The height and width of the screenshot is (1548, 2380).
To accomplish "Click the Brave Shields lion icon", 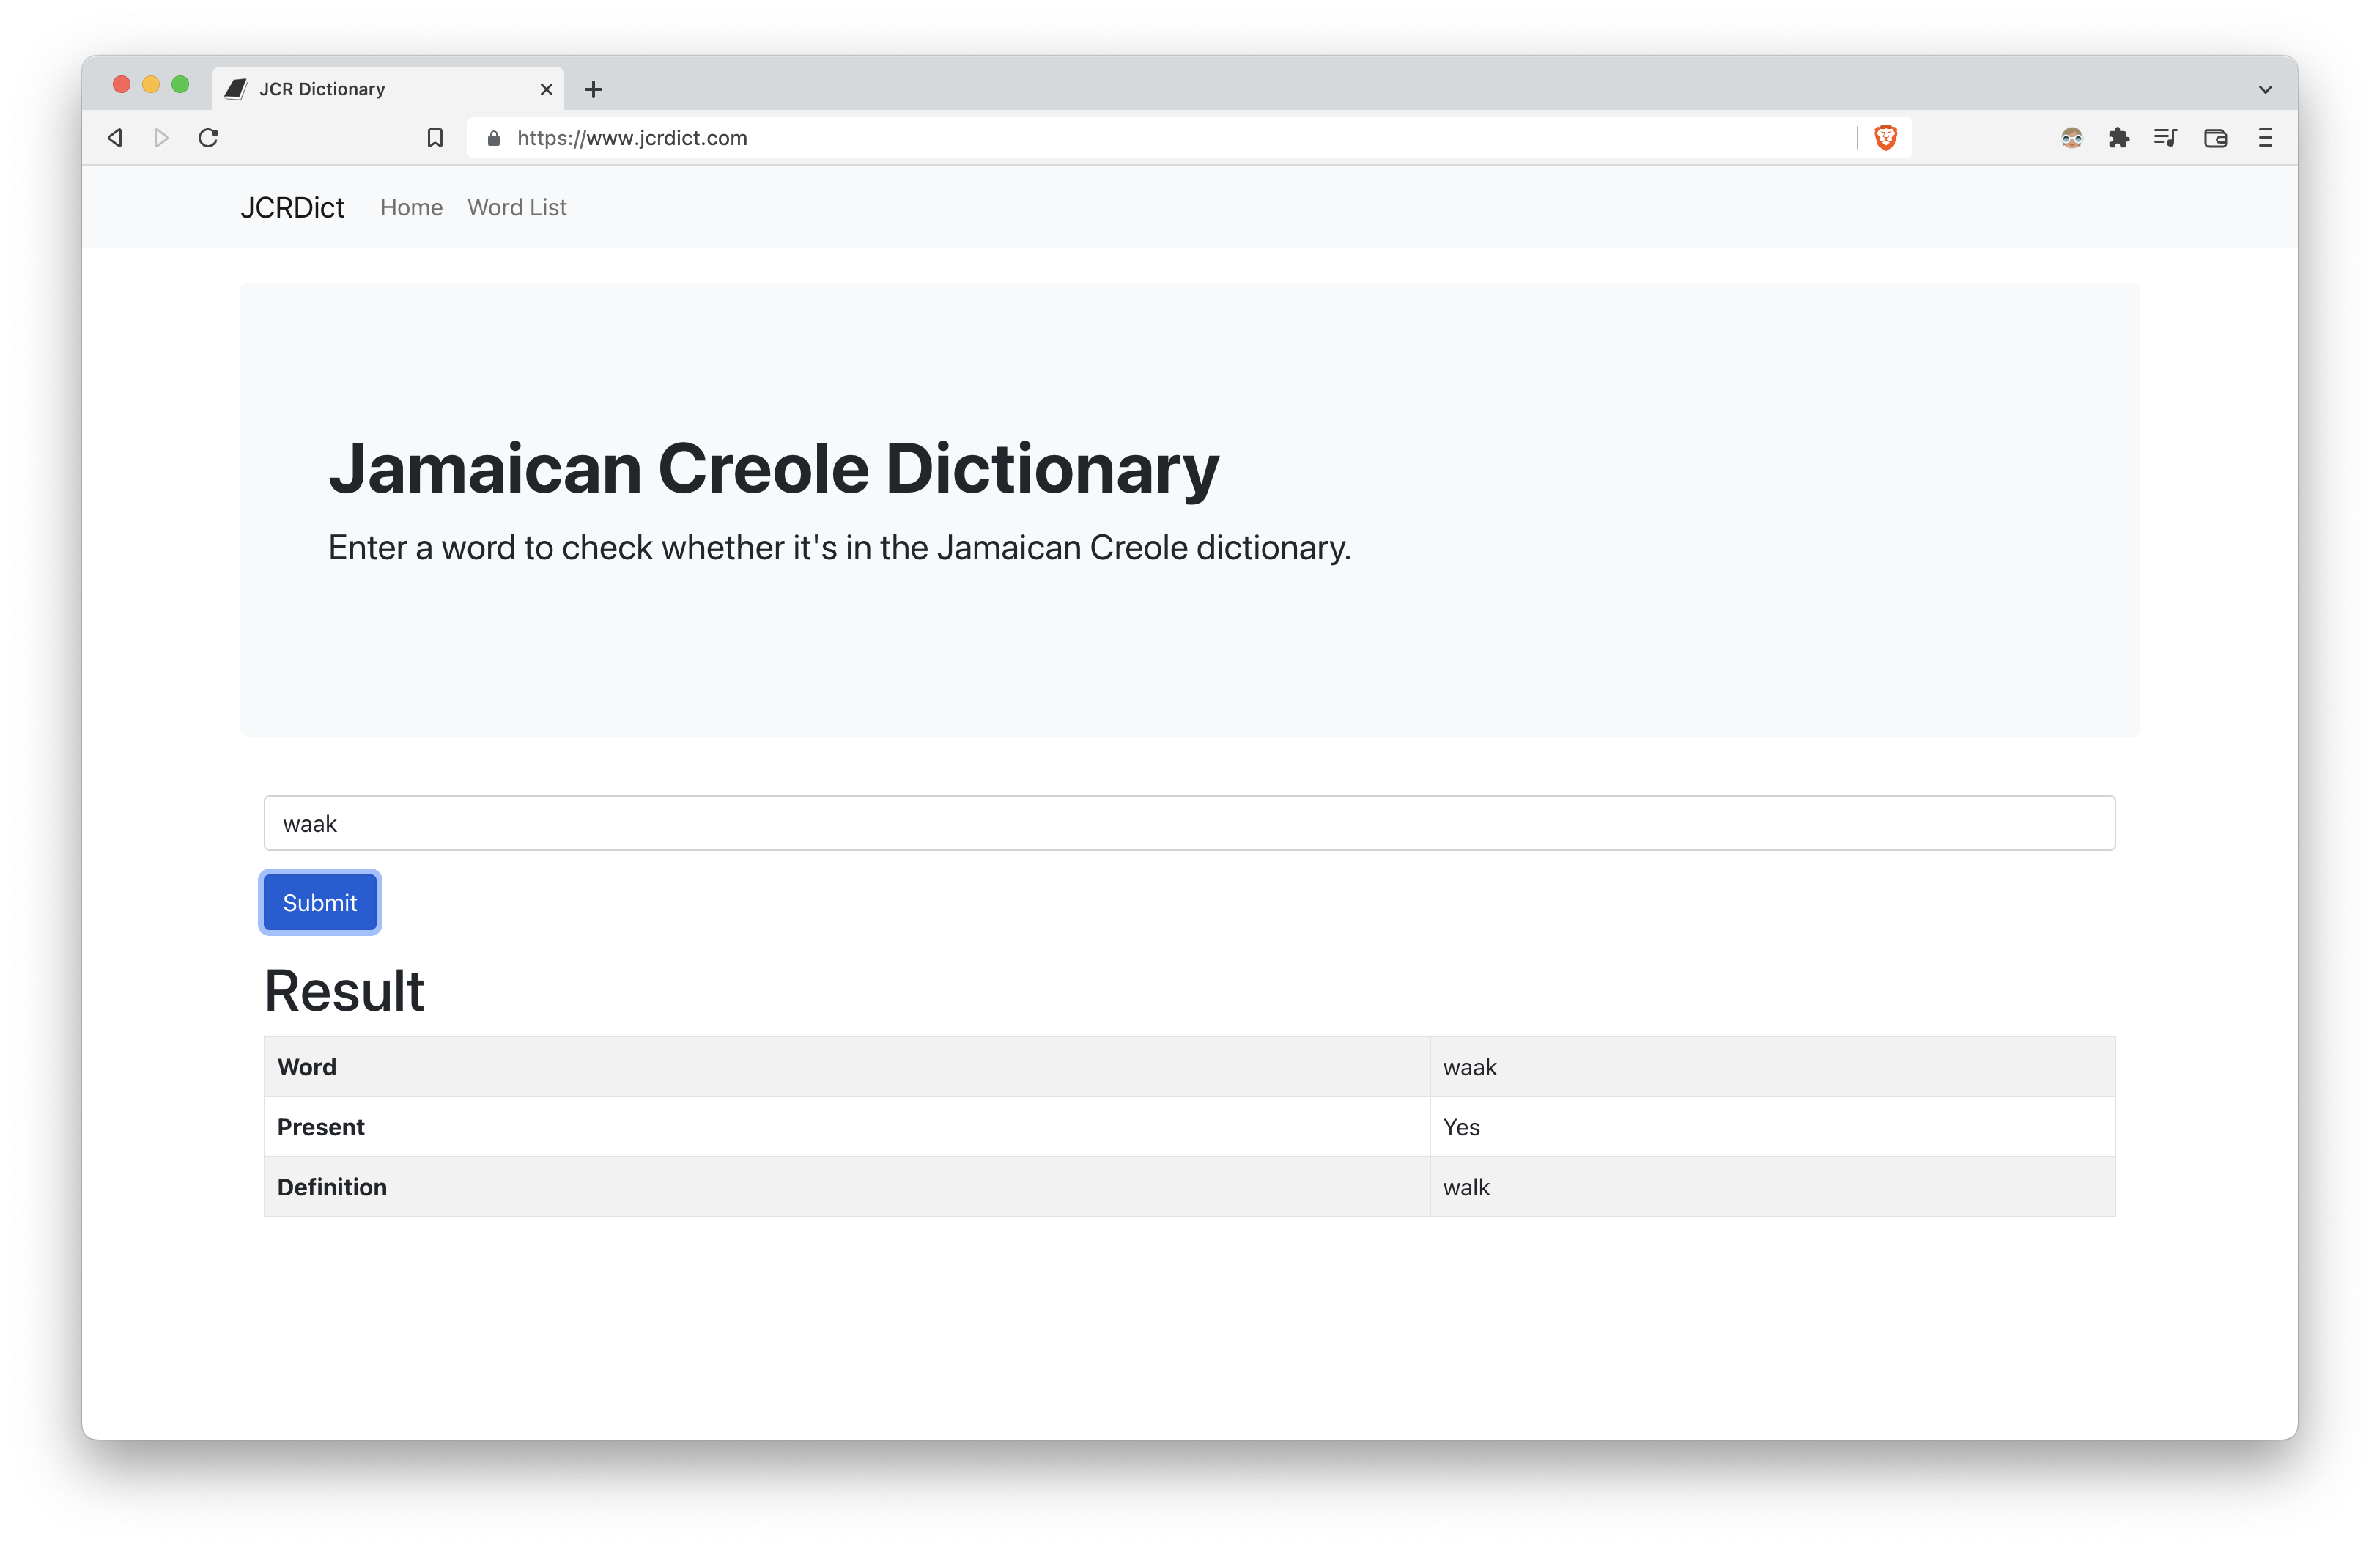I will click(x=1884, y=137).
